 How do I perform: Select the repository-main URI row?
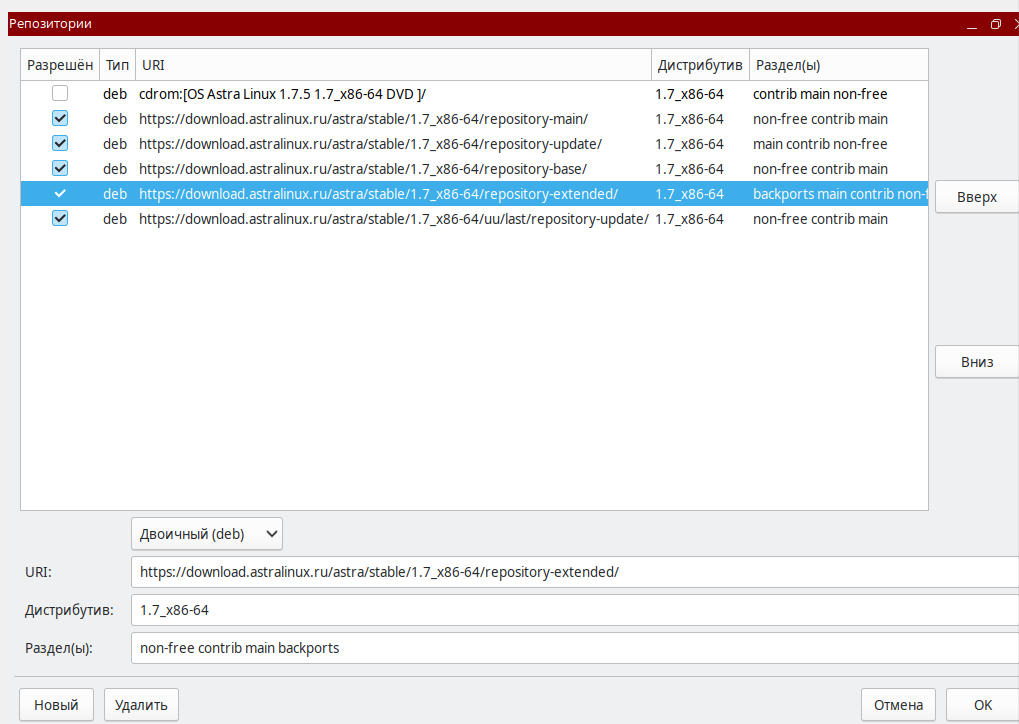[363, 119]
